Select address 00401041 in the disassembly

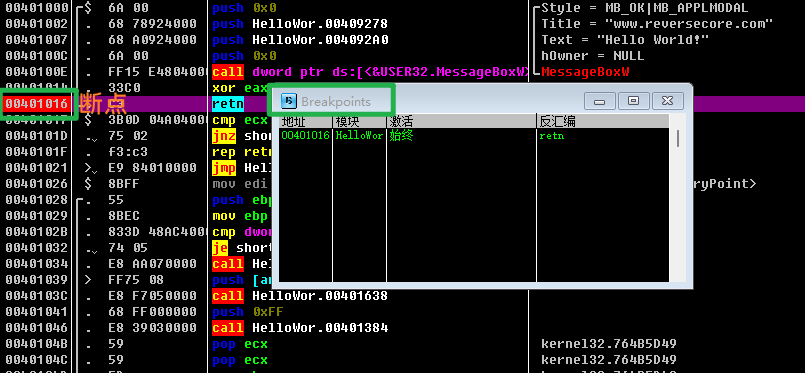click(x=36, y=312)
